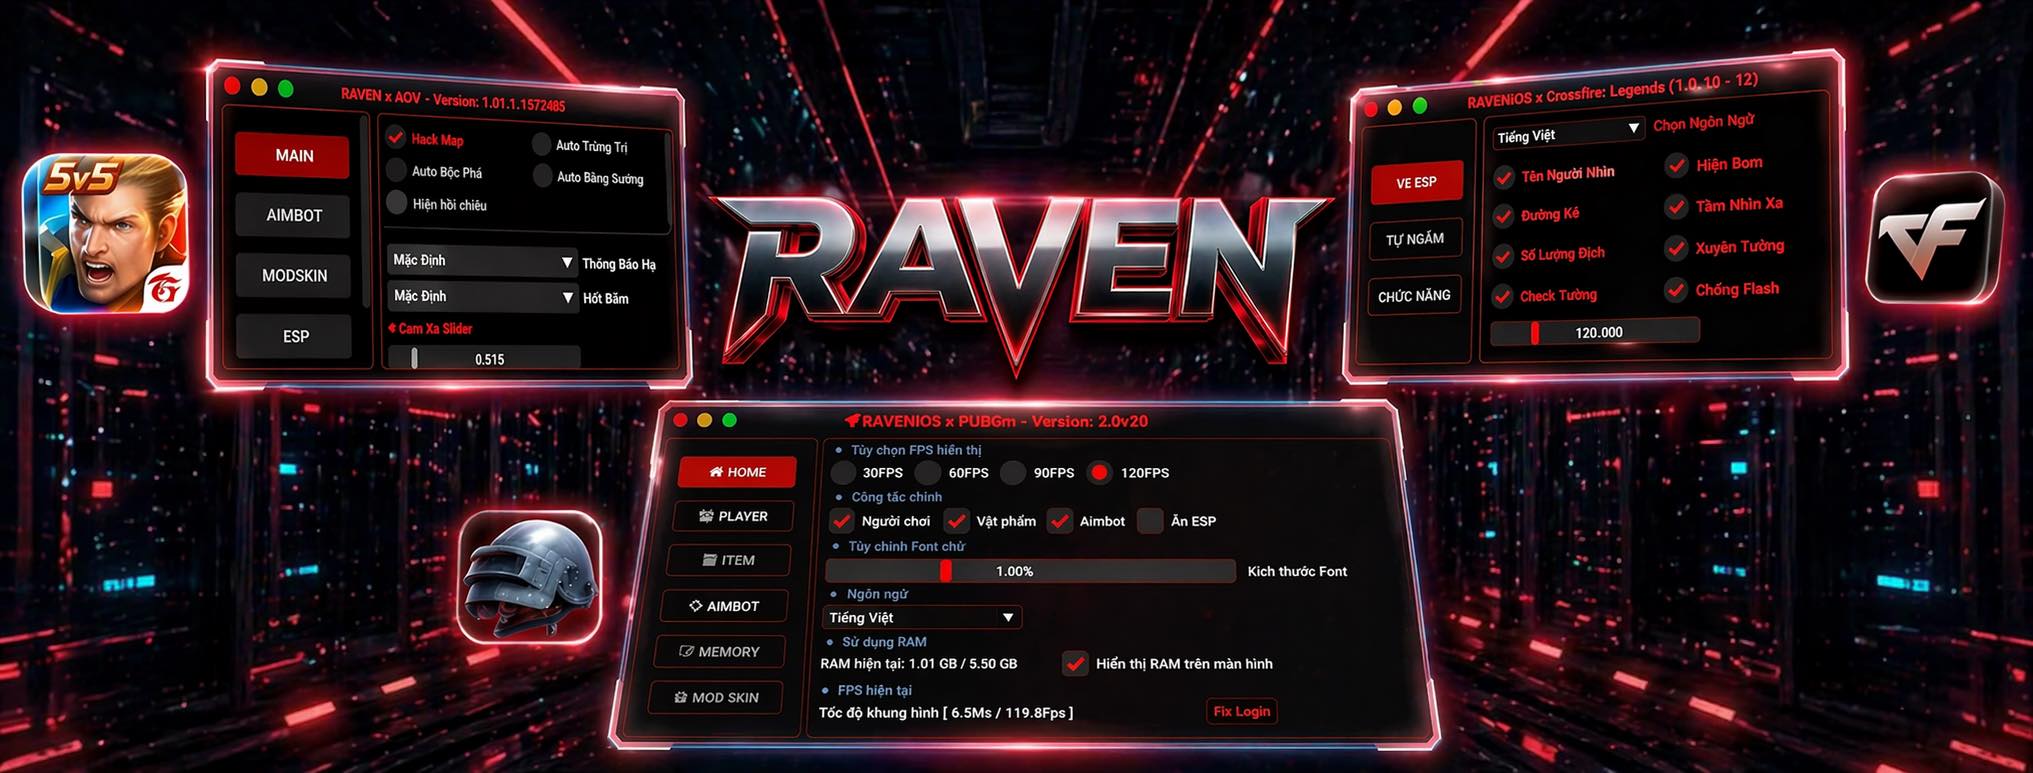
Task: Enable Auto Bộc Phá option
Action: tap(396, 170)
